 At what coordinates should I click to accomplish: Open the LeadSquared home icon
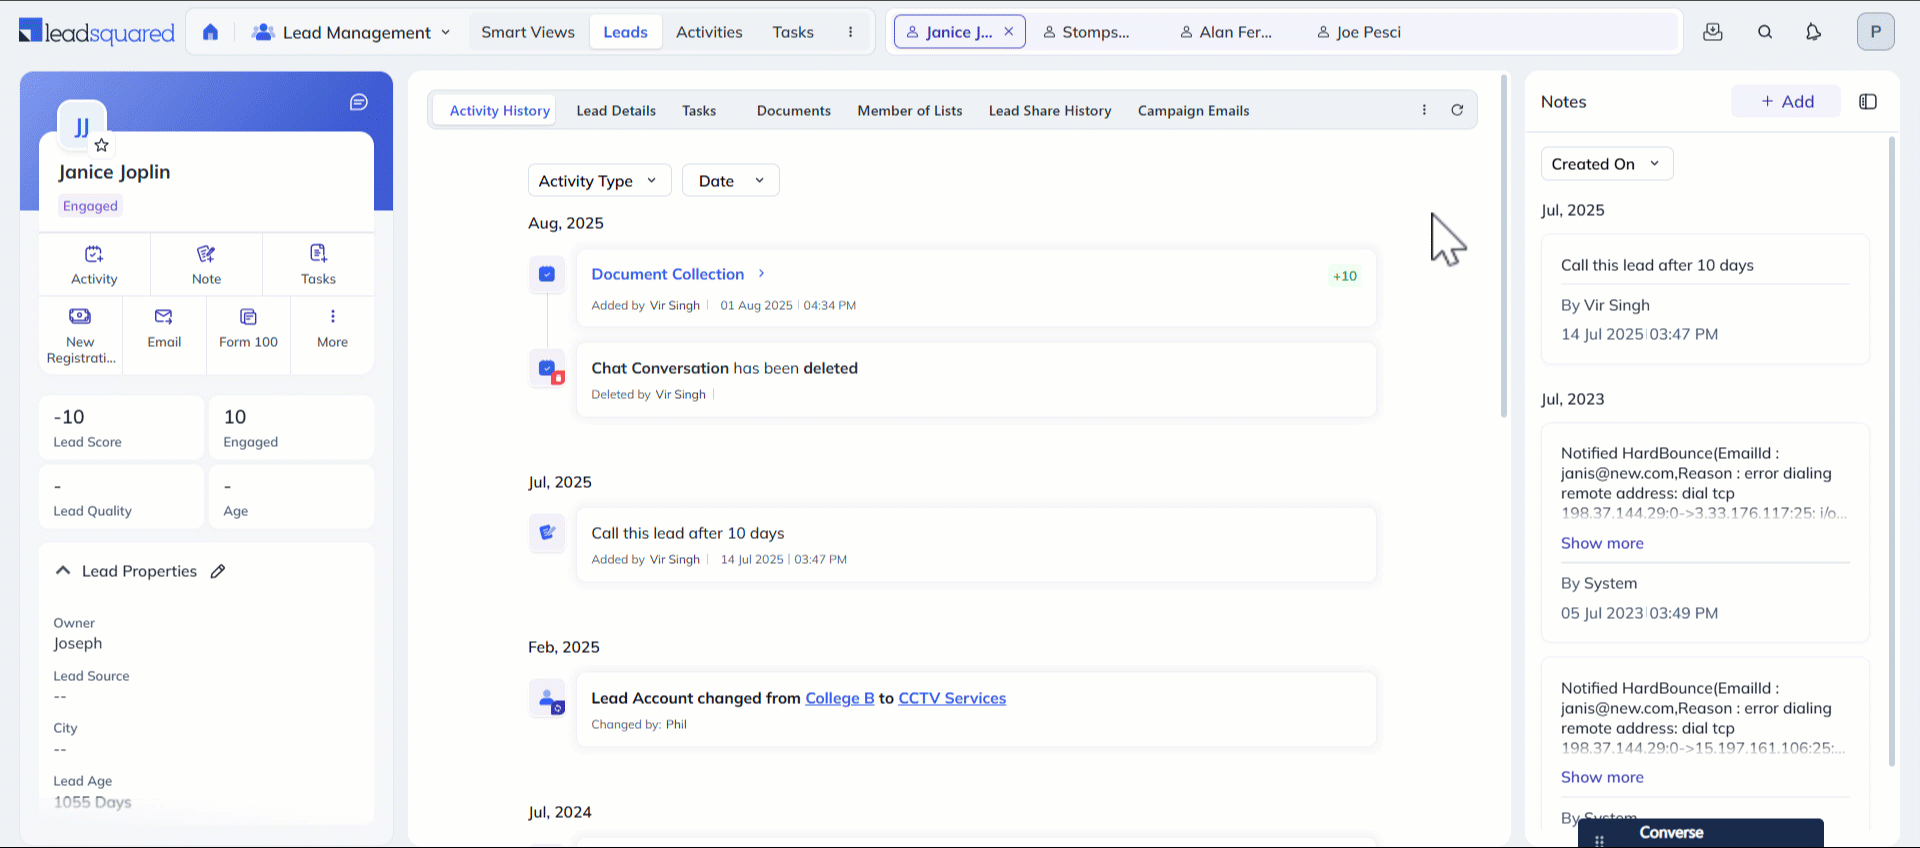tap(210, 32)
